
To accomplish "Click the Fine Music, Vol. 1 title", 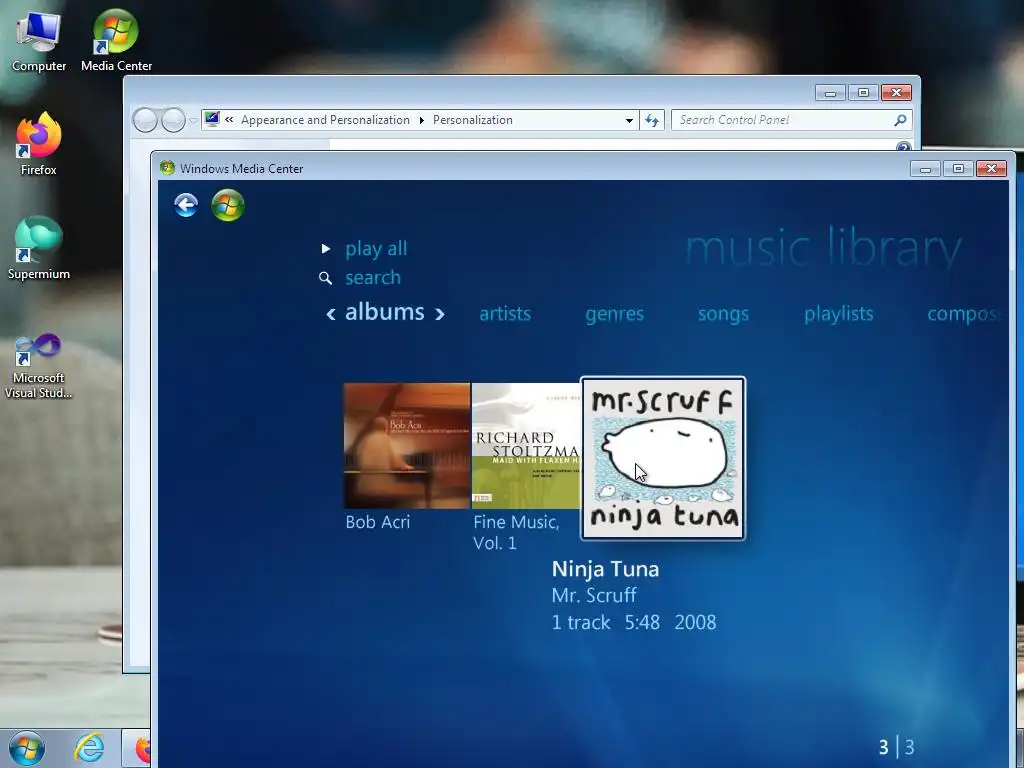I will pos(516,532).
